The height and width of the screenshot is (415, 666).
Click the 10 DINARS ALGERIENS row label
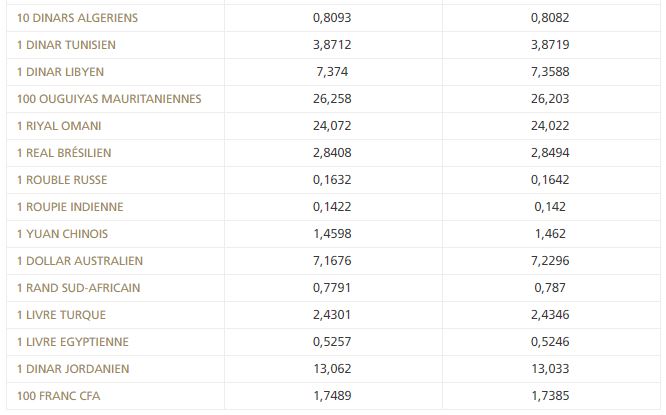pos(77,18)
